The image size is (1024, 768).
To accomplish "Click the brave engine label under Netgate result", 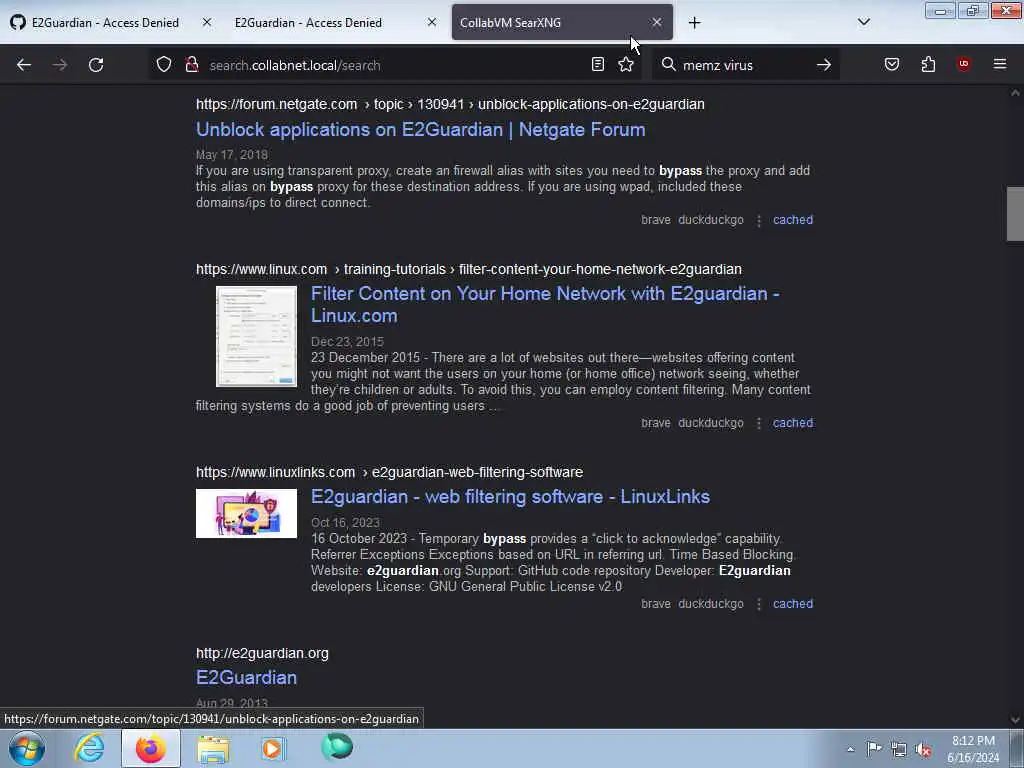I will [656, 220].
